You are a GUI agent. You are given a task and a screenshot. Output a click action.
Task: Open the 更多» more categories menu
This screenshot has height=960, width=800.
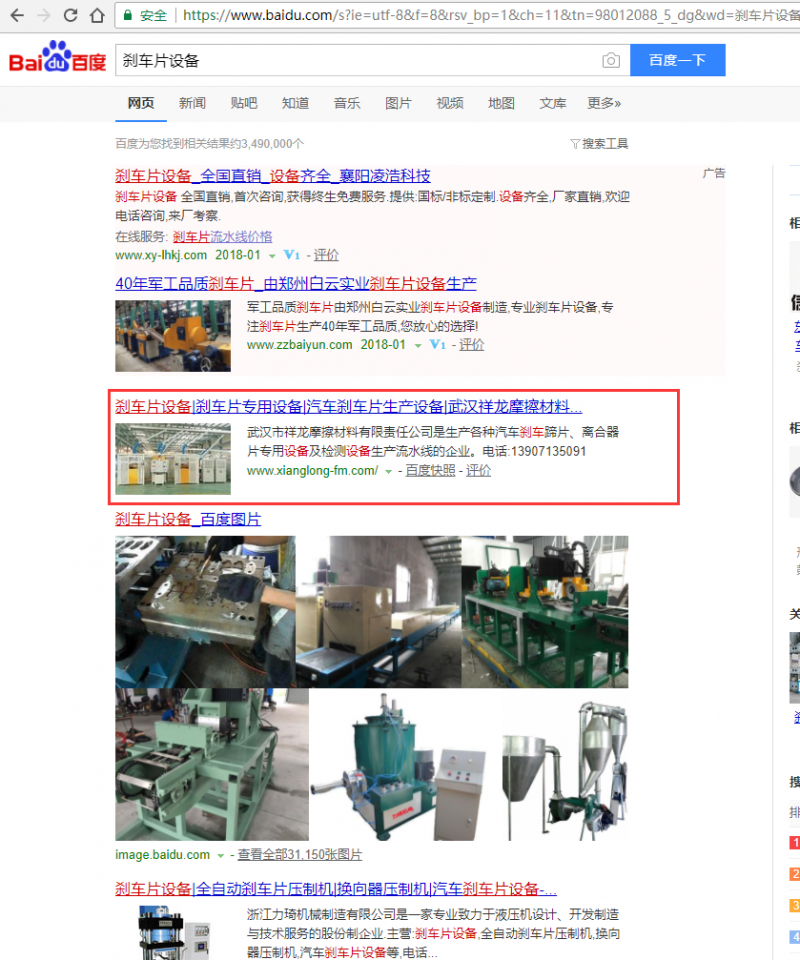point(604,103)
